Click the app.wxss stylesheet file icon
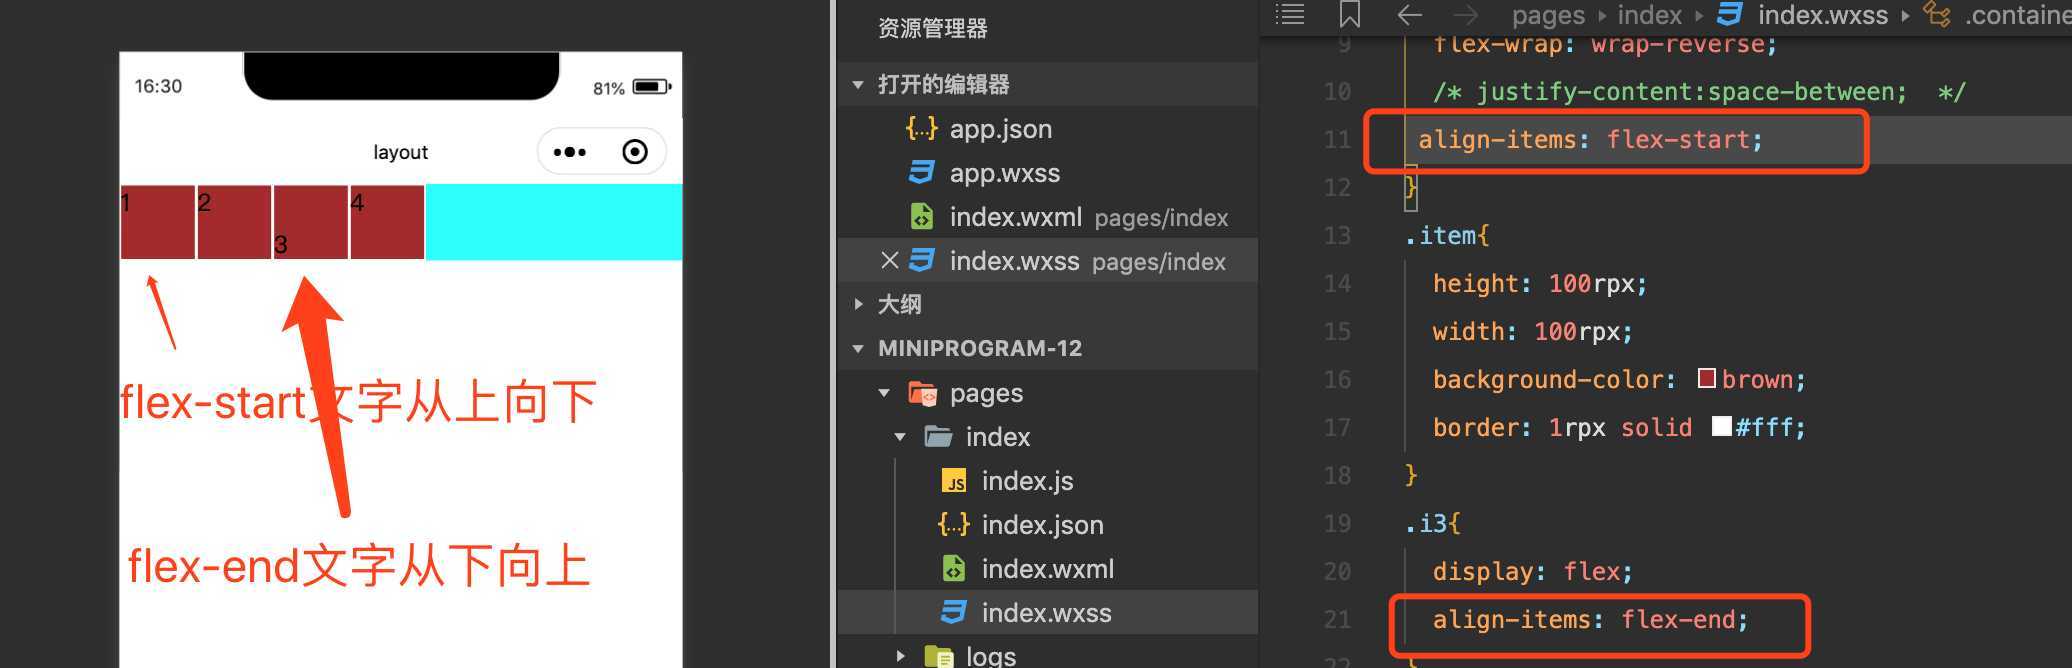 [x=921, y=172]
